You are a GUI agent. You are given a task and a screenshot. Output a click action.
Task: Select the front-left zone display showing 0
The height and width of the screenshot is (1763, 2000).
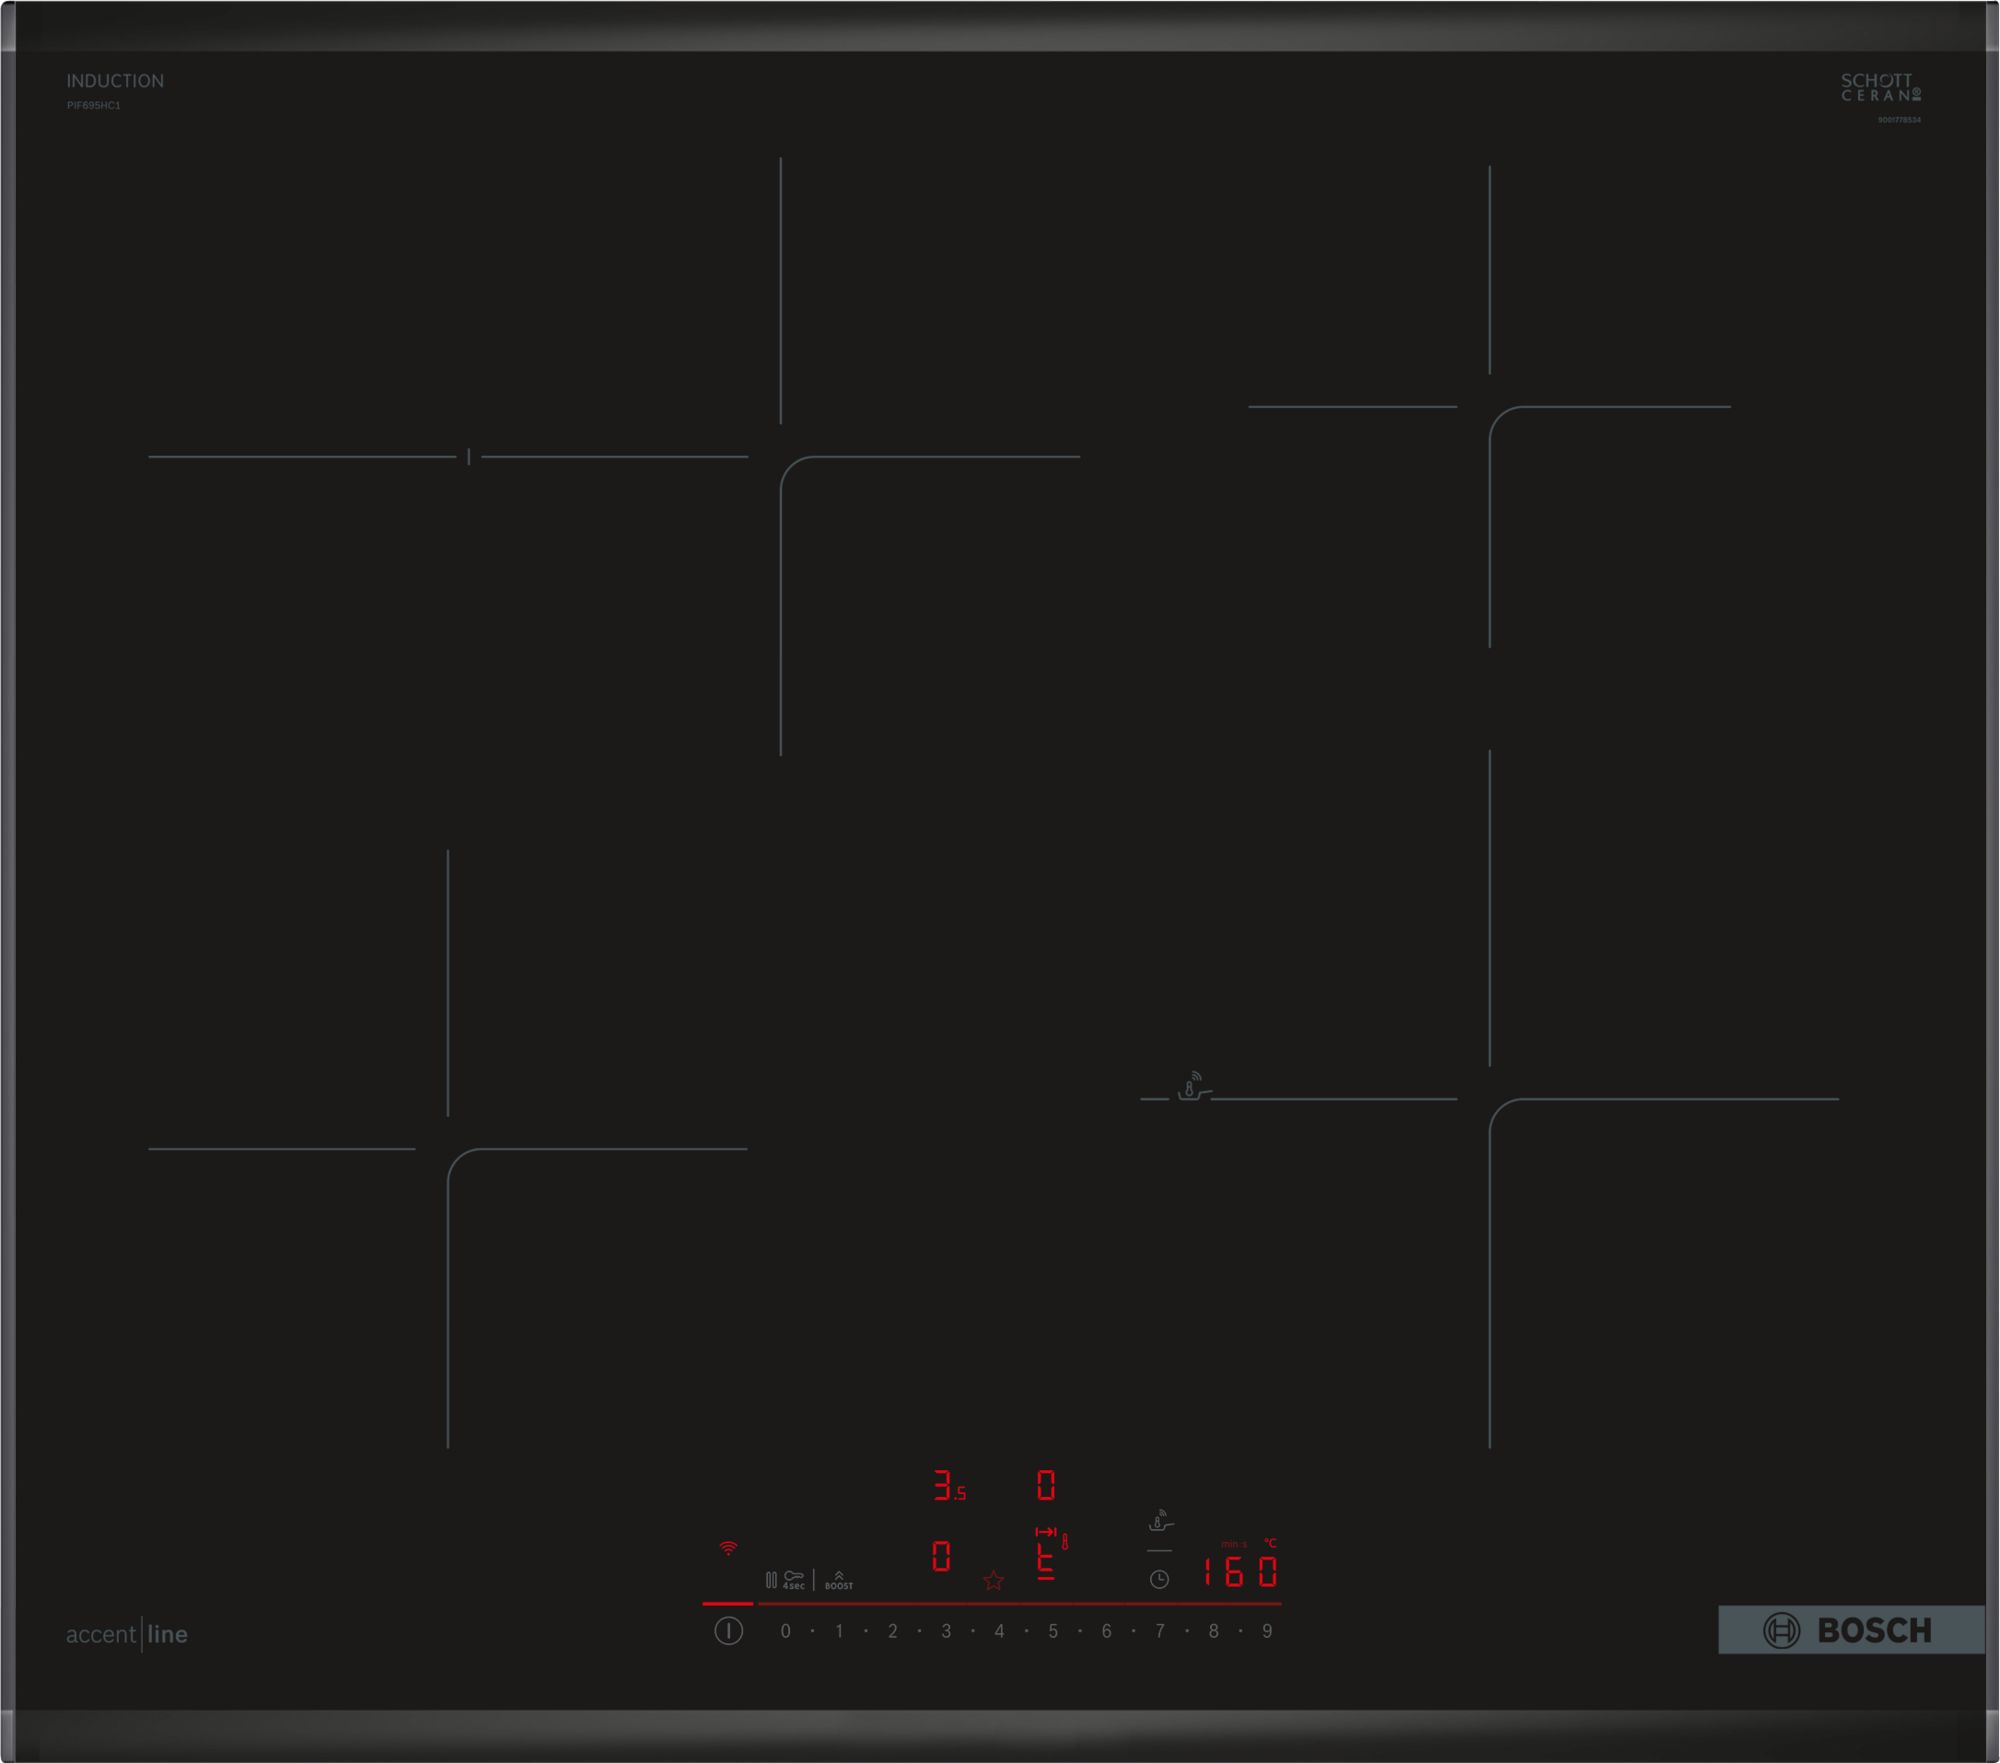(941, 1557)
